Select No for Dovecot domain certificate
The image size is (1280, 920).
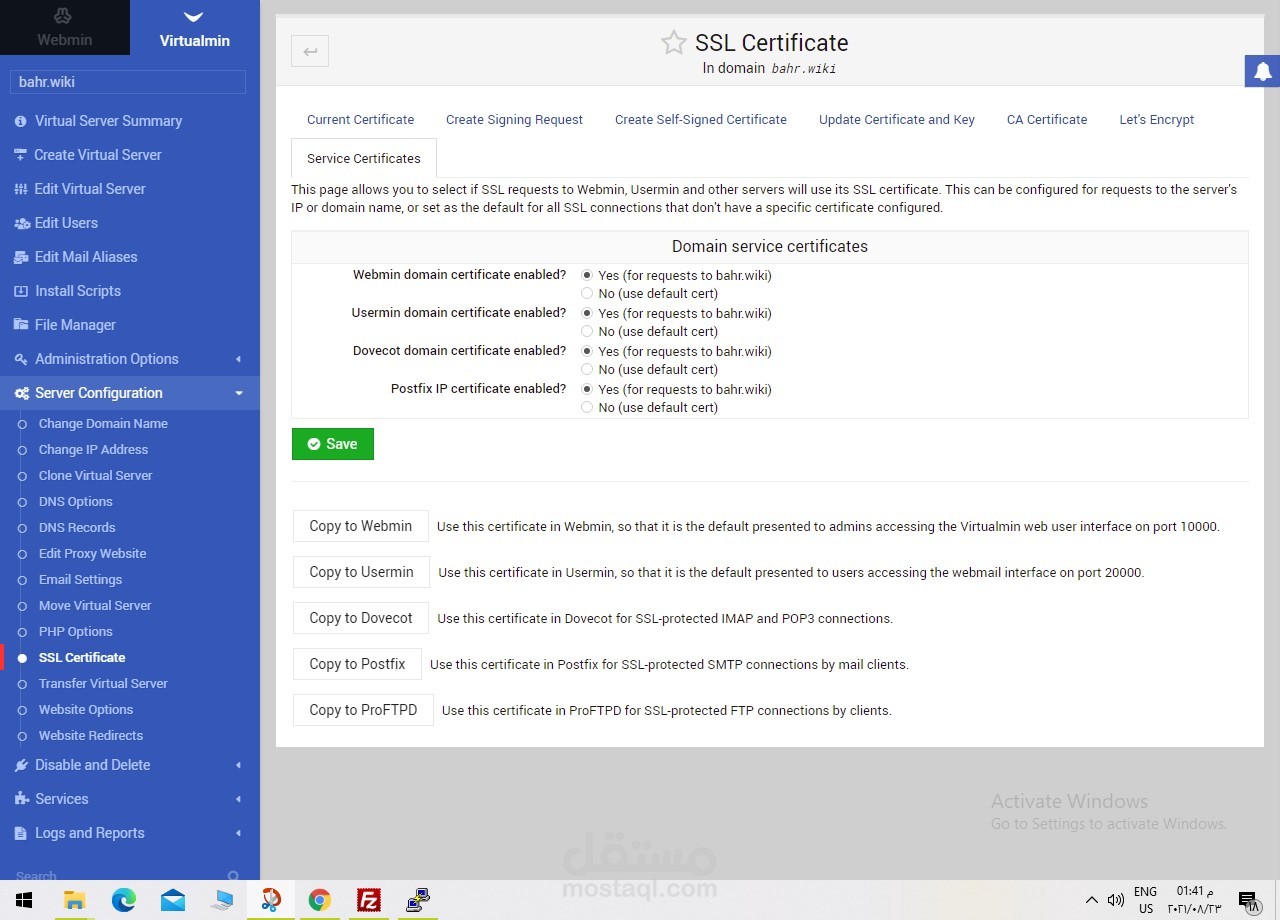tap(587, 369)
